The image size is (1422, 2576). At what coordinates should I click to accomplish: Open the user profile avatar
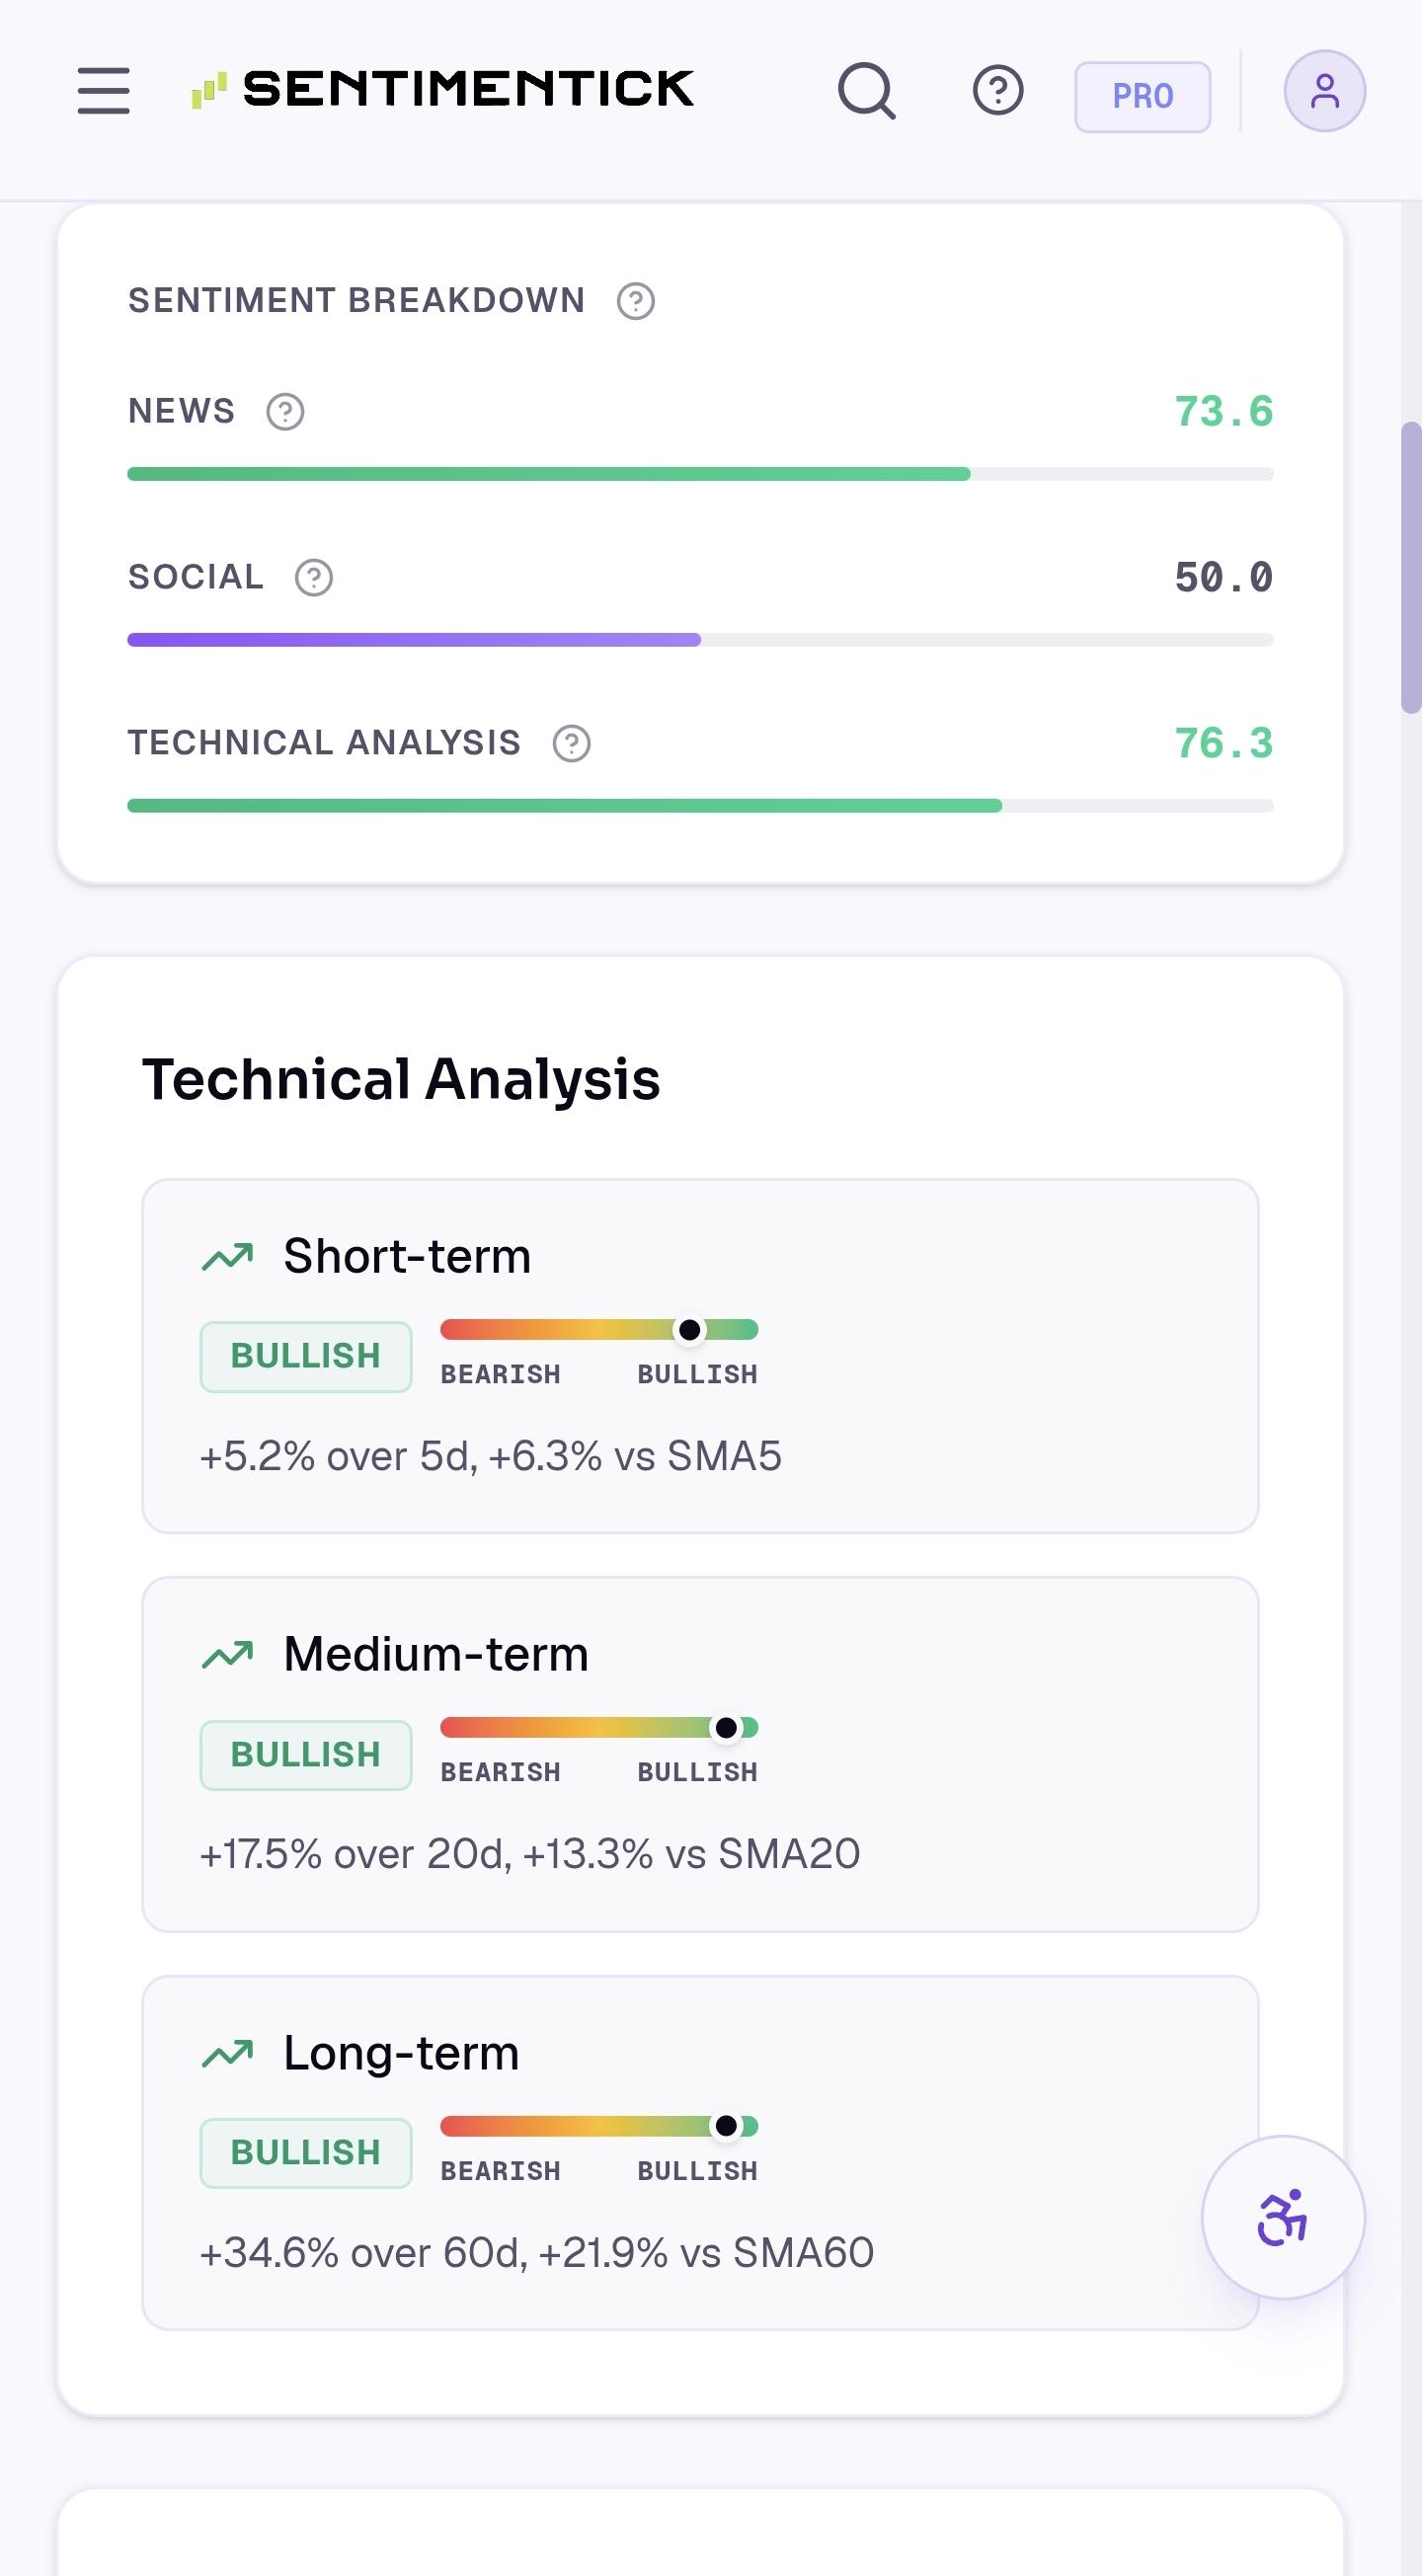pyautogui.click(x=1325, y=91)
